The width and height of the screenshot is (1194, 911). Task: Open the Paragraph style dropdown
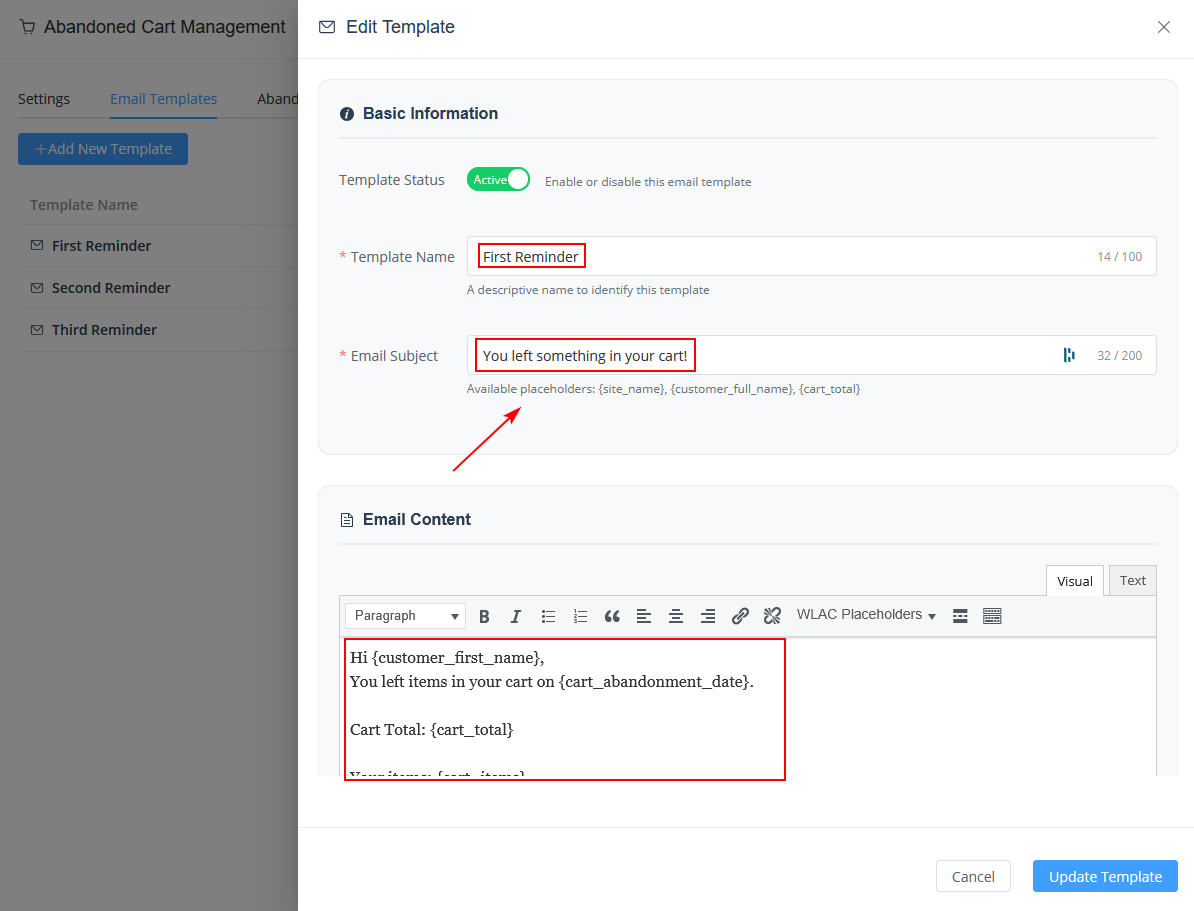click(x=404, y=615)
